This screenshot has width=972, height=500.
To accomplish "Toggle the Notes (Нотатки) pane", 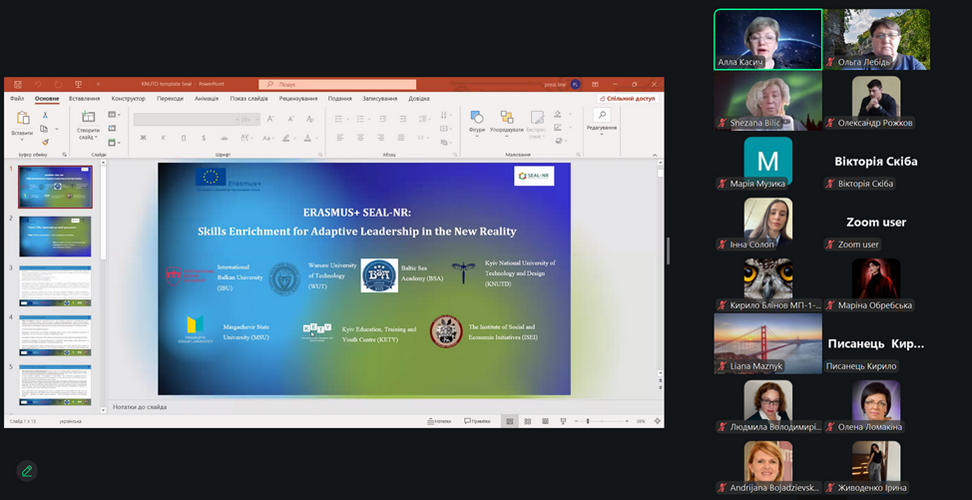I will coord(440,421).
